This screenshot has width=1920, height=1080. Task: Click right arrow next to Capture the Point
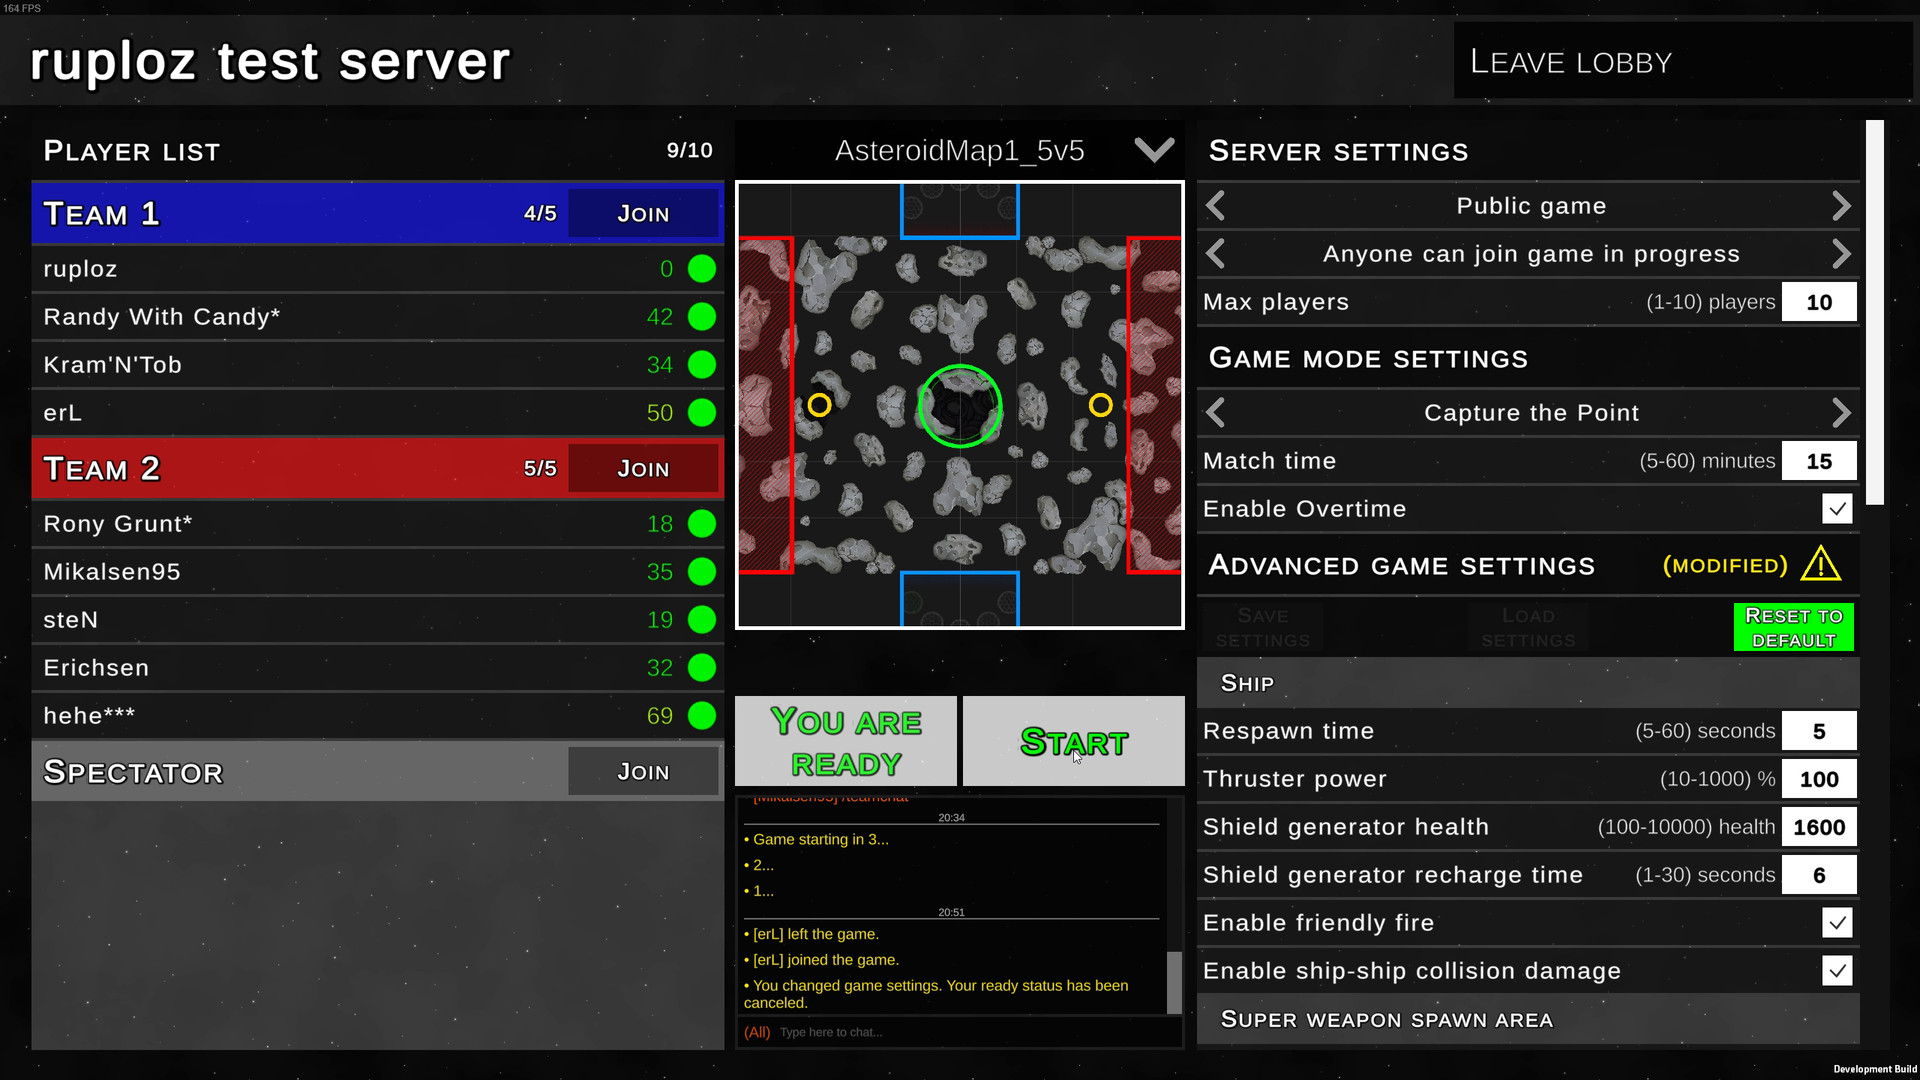tap(1841, 413)
